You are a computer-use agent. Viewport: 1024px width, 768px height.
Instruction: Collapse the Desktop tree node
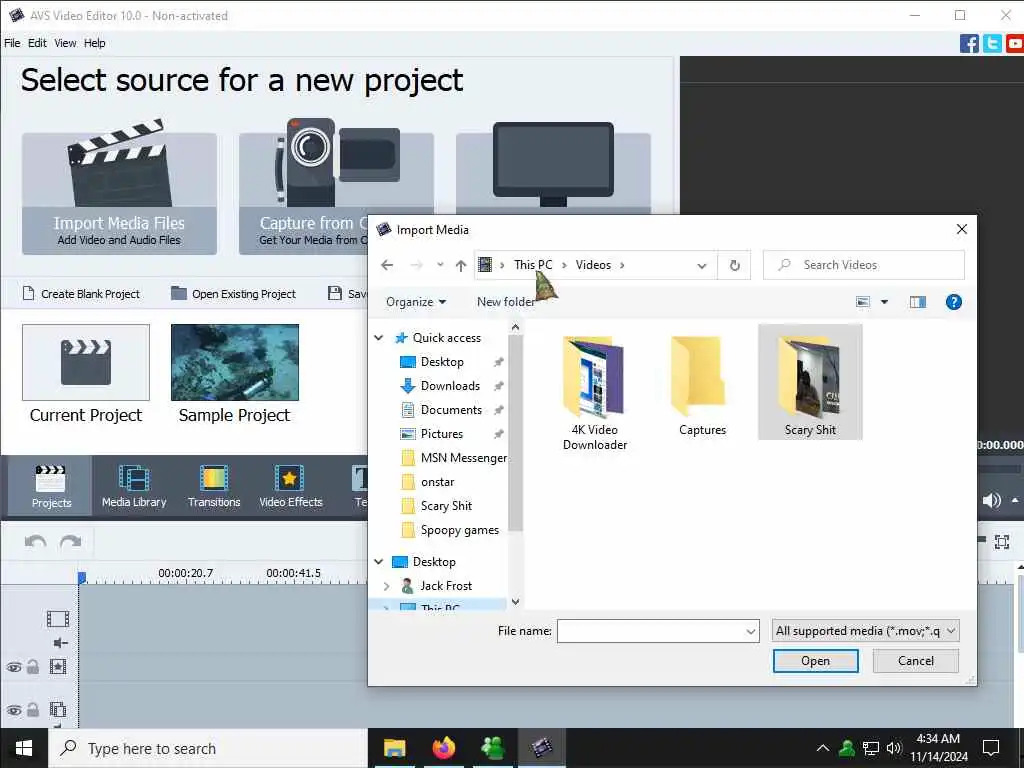(x=379, y=562)
